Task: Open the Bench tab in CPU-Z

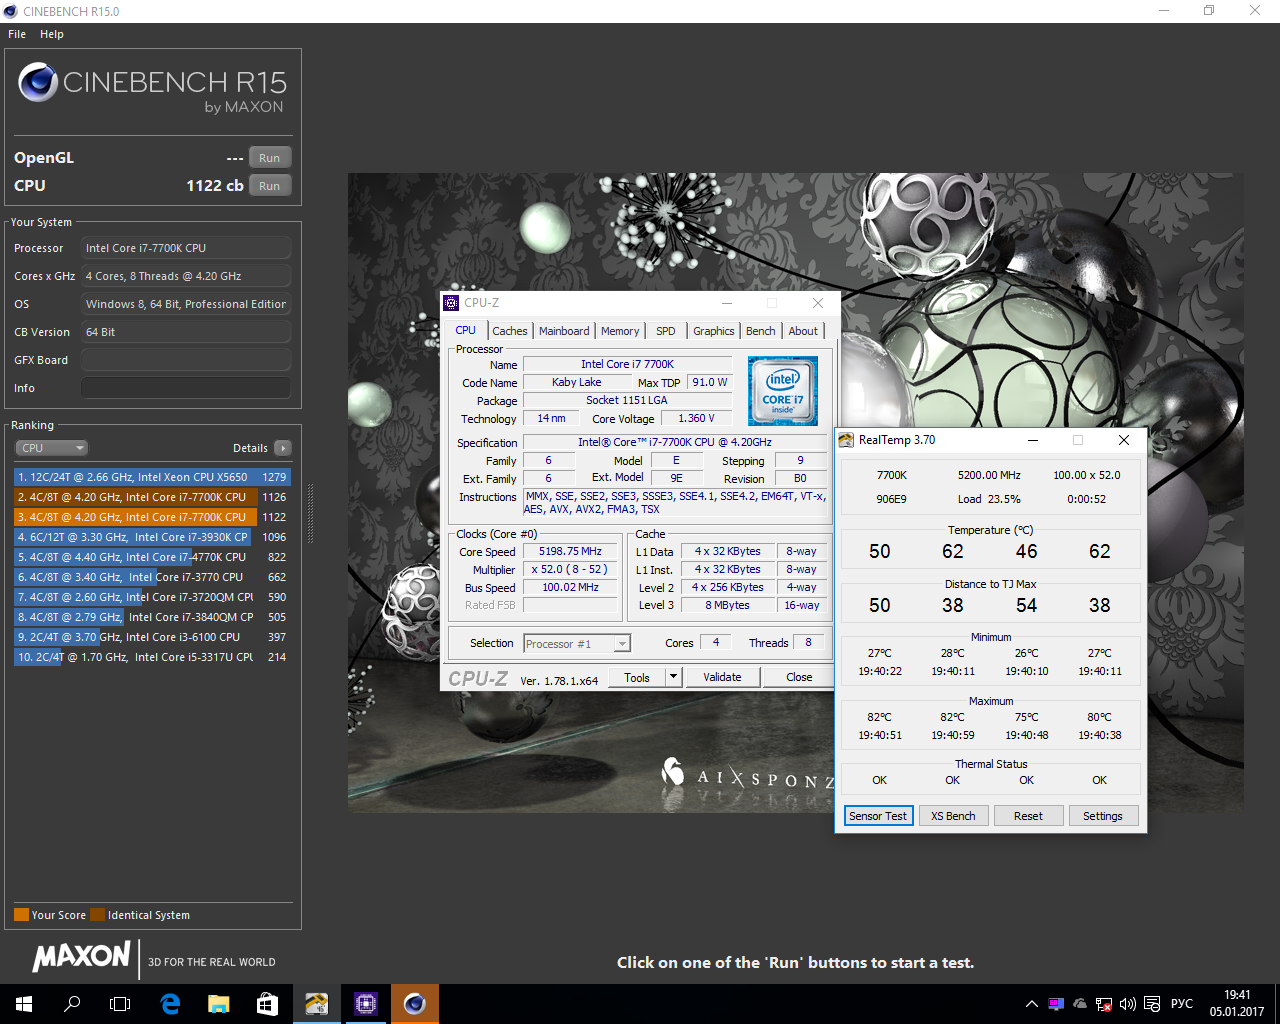Action: click(761, 331)
